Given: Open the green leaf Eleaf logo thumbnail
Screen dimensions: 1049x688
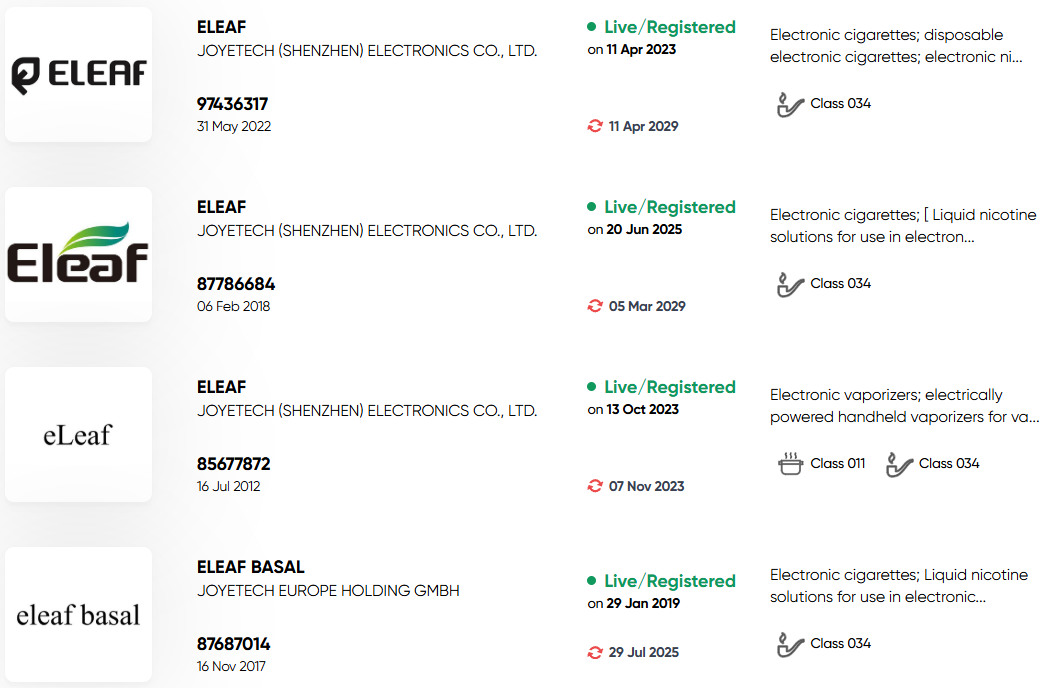Looking at the screenshot, I should tap(78, 254).
